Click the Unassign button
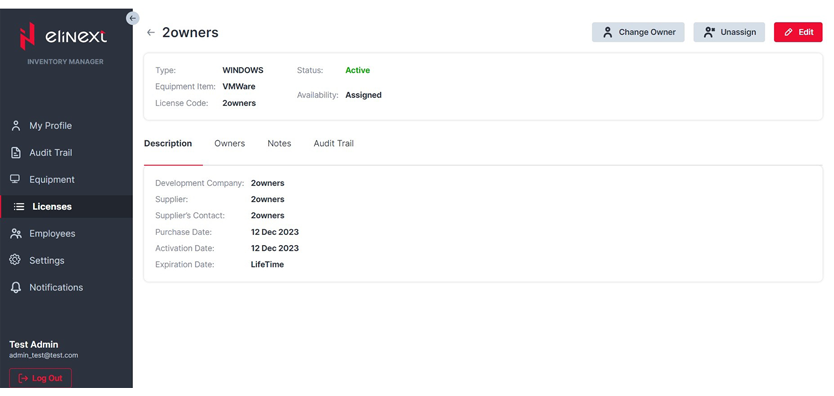This screenshot has width=834, height=396. click(x=729, y=32)
